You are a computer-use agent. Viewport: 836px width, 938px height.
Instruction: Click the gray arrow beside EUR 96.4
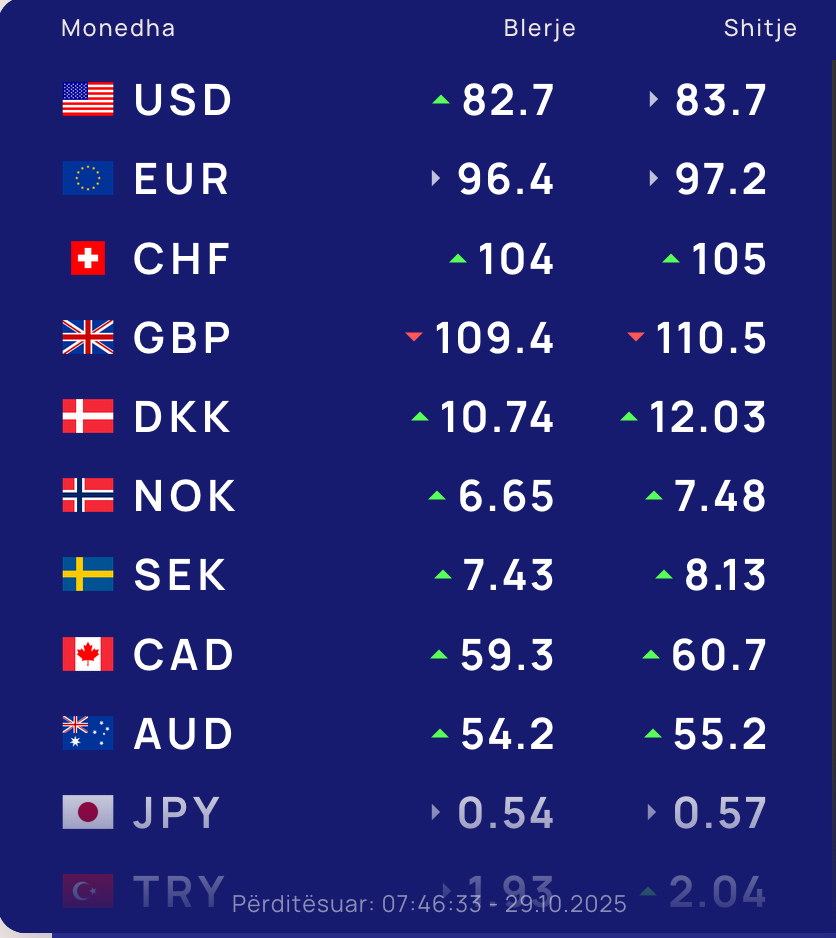pyautogui.click(x=436, y=178)
